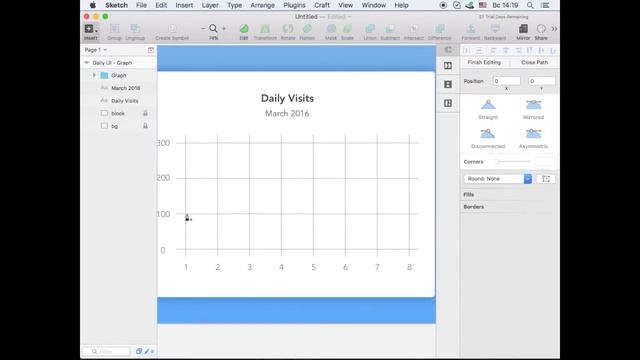Open the File menu
This screenshot has height=360, width=640.
pos(141,5)
